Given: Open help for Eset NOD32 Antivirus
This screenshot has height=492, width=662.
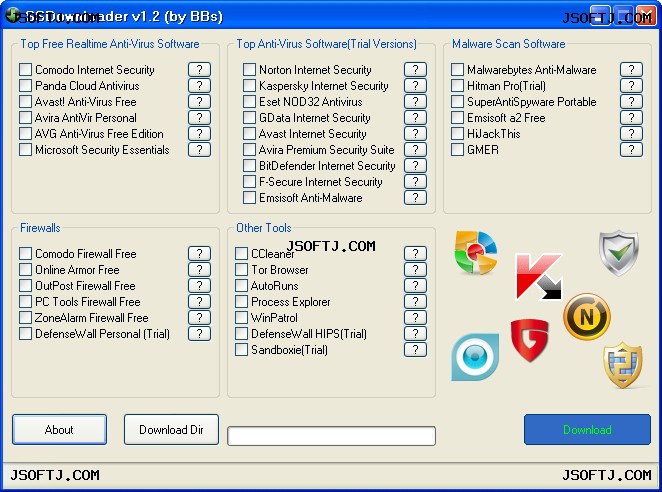Looking at the screenshot, I should [x=415, y=101].
